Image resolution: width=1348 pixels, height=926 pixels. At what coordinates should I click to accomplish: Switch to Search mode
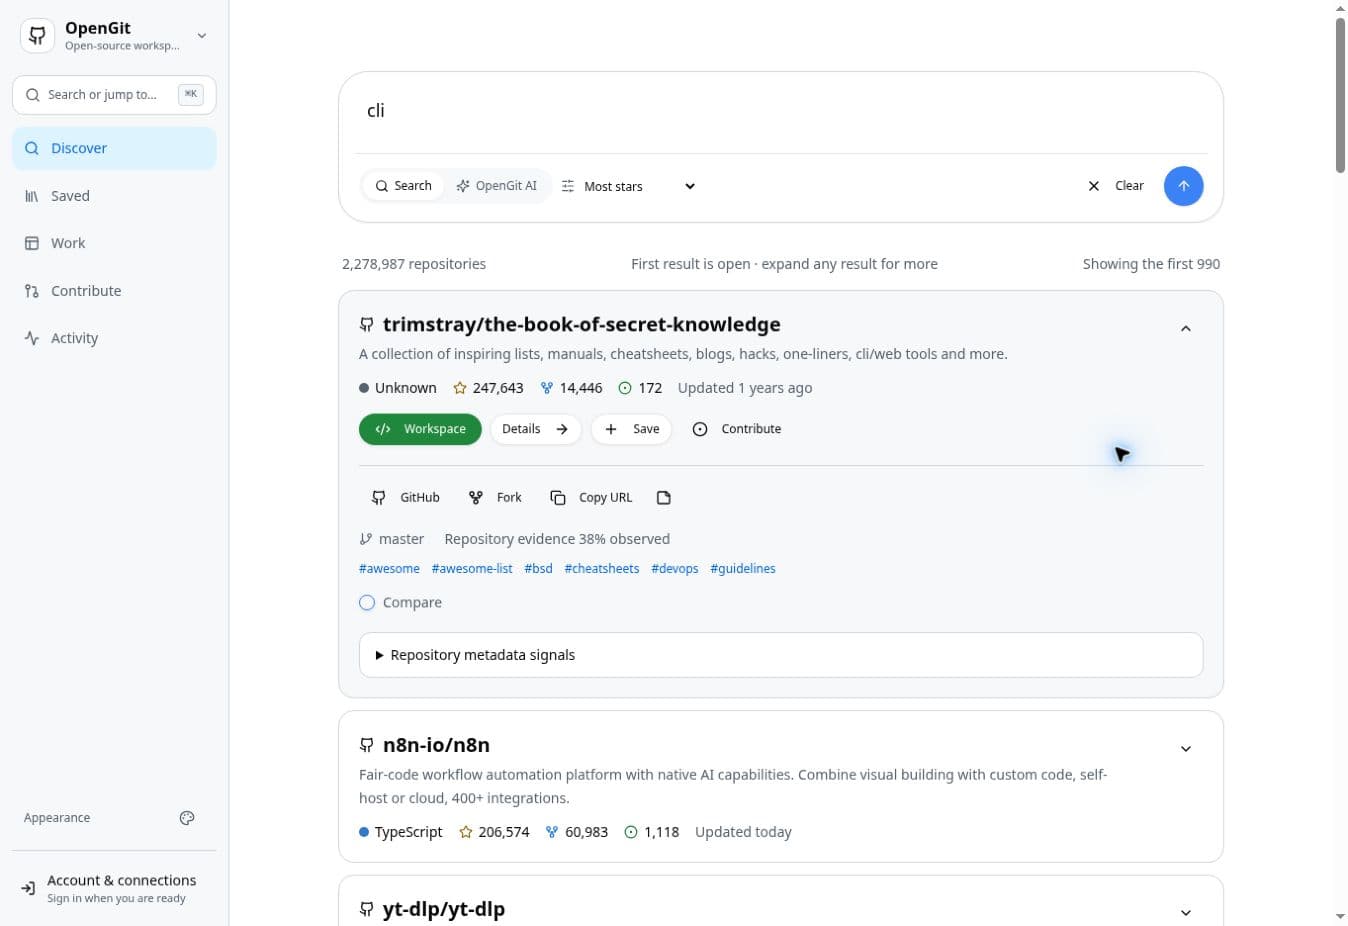[403, 186]
